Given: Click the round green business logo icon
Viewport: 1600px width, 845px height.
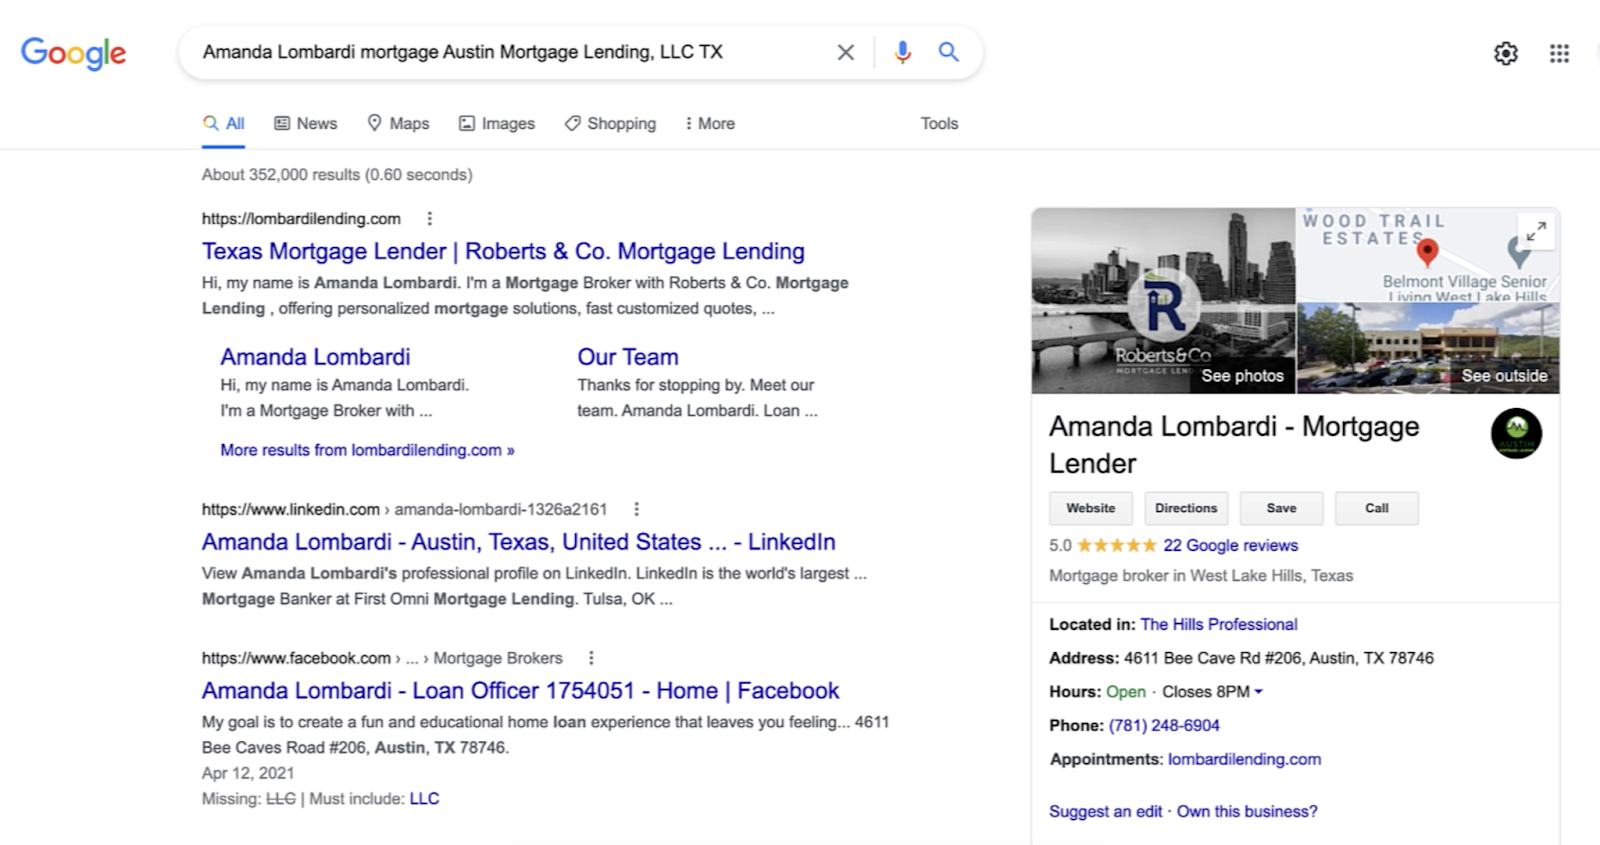Looking at the screenshot, I should [1516, 434].
